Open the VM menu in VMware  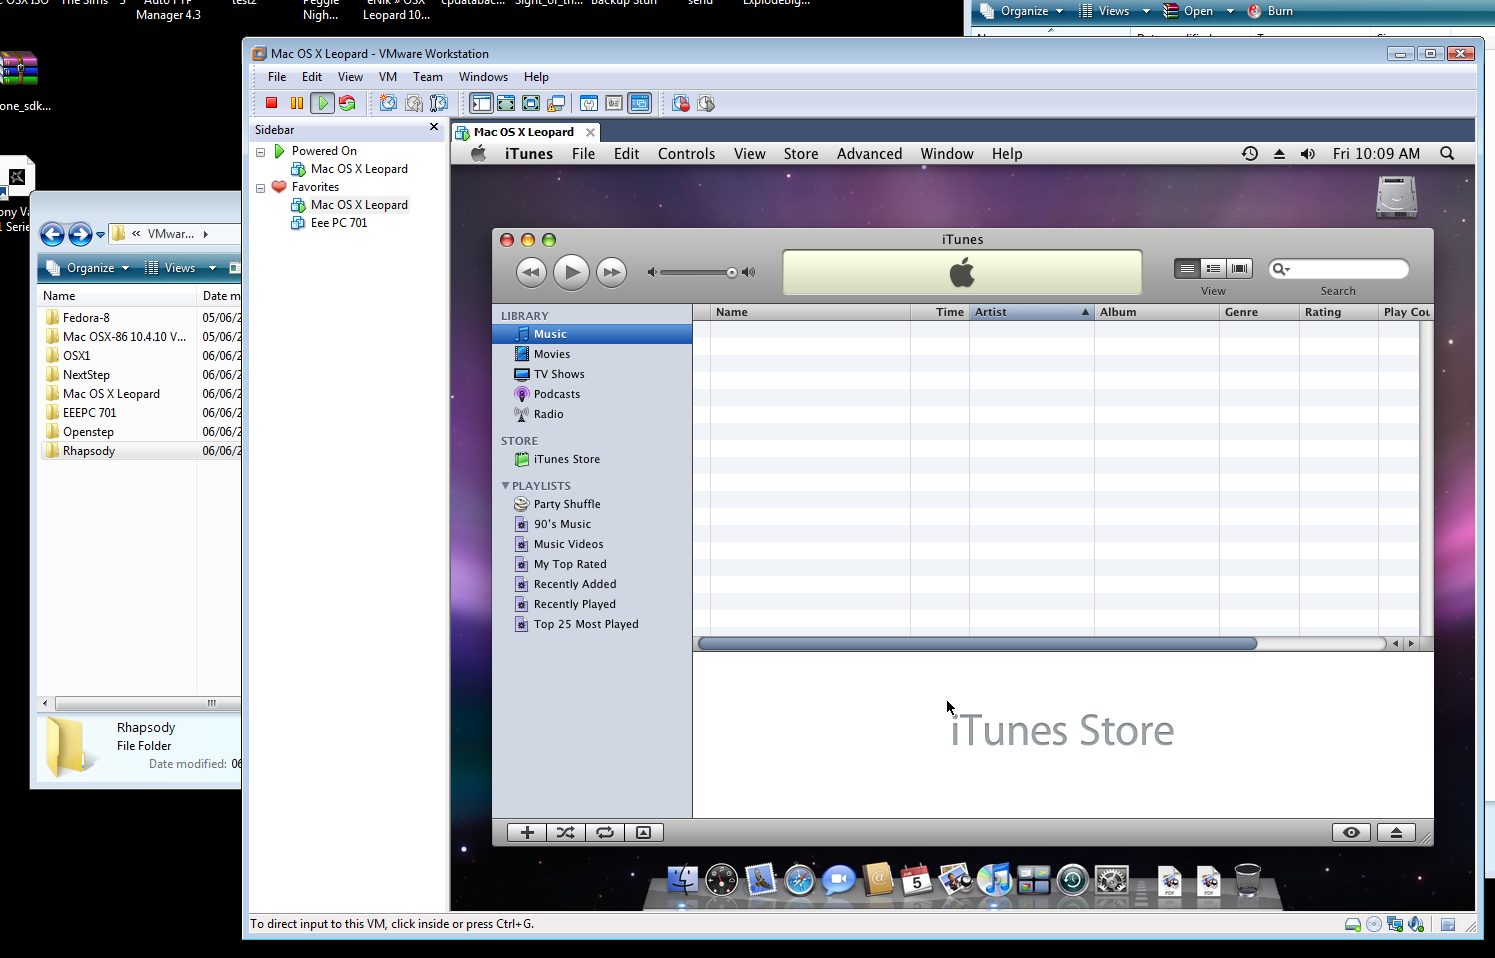(x=388, y=77)
